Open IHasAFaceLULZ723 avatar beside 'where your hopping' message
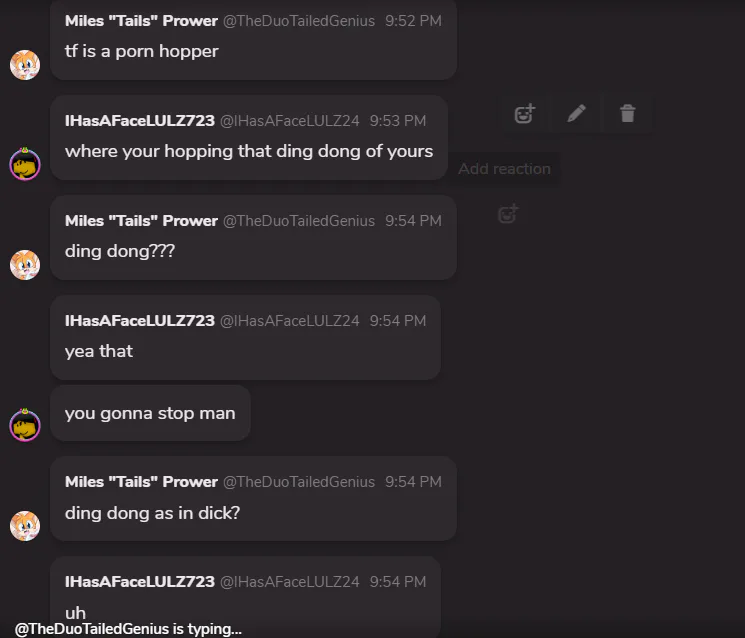 [x=25, y=164]
